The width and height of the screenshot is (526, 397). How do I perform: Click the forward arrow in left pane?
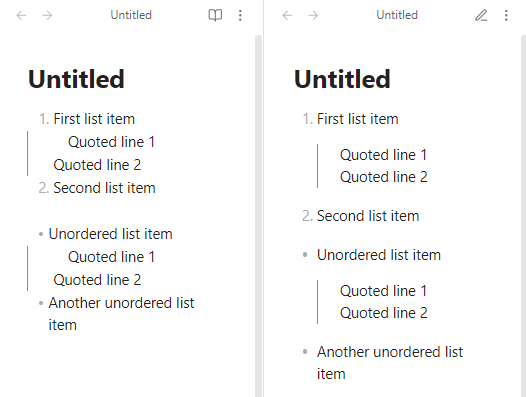(47, 15)
